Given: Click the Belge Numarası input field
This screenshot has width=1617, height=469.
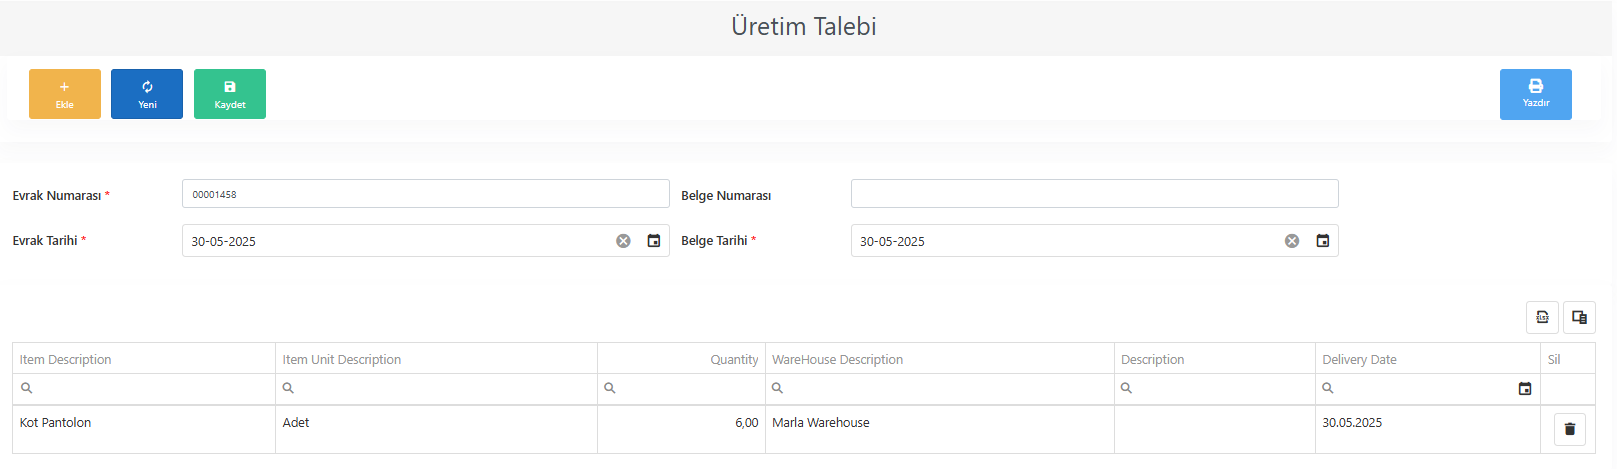Looking at the screenshot, I should 1095,194.
